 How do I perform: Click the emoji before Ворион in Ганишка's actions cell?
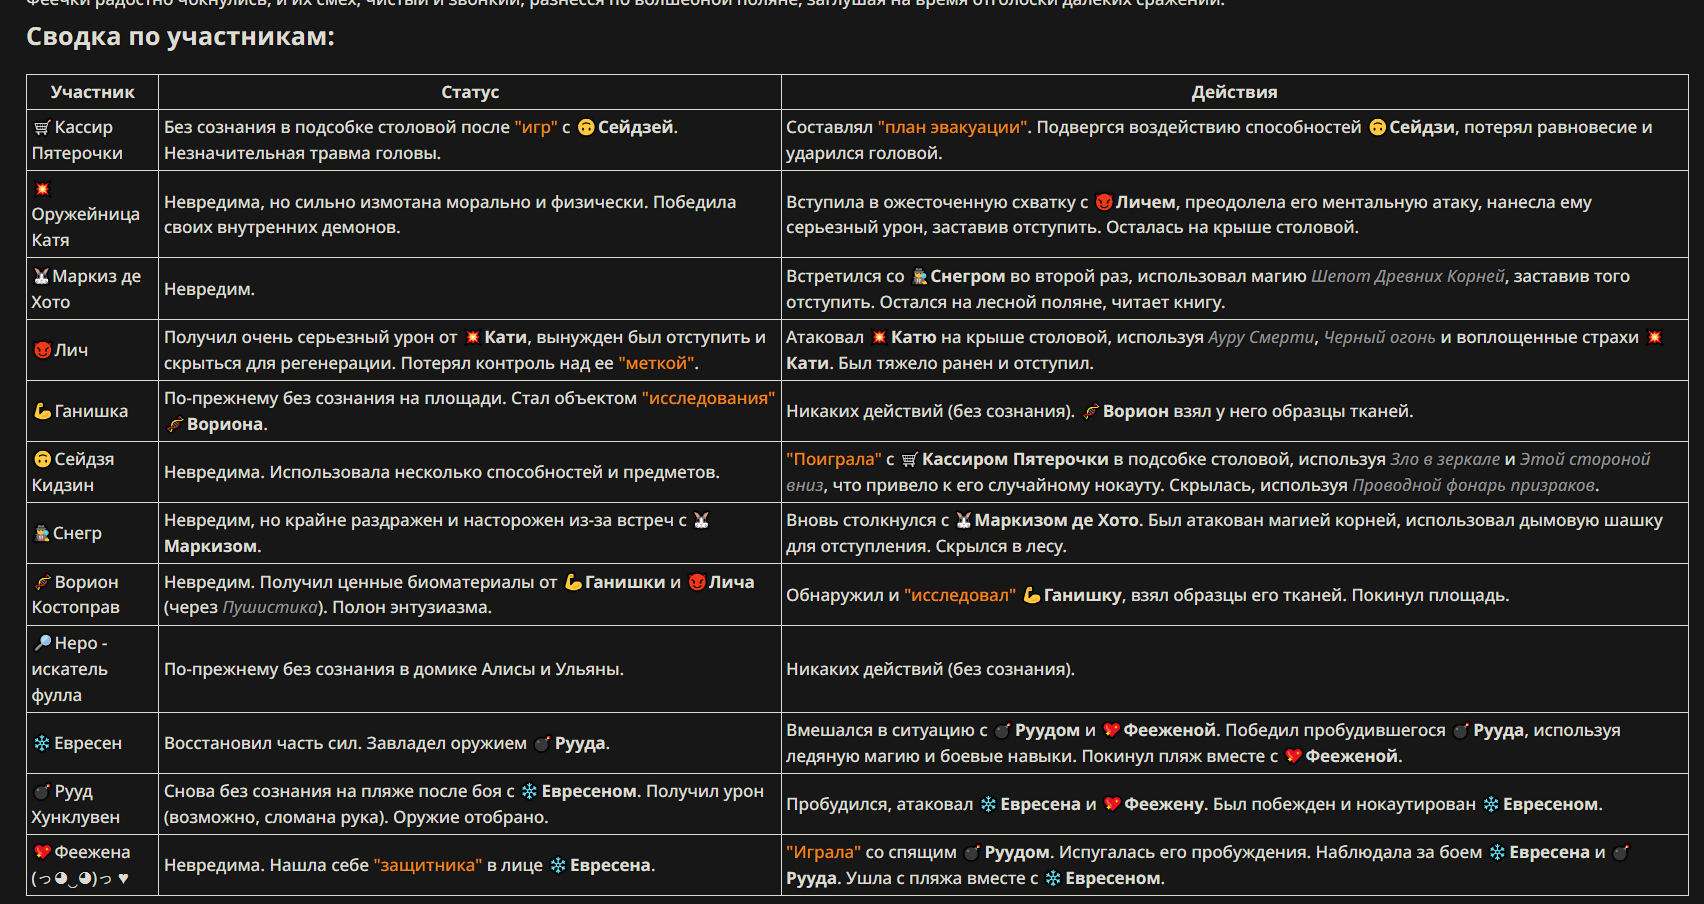click(x=1091, y=411)
